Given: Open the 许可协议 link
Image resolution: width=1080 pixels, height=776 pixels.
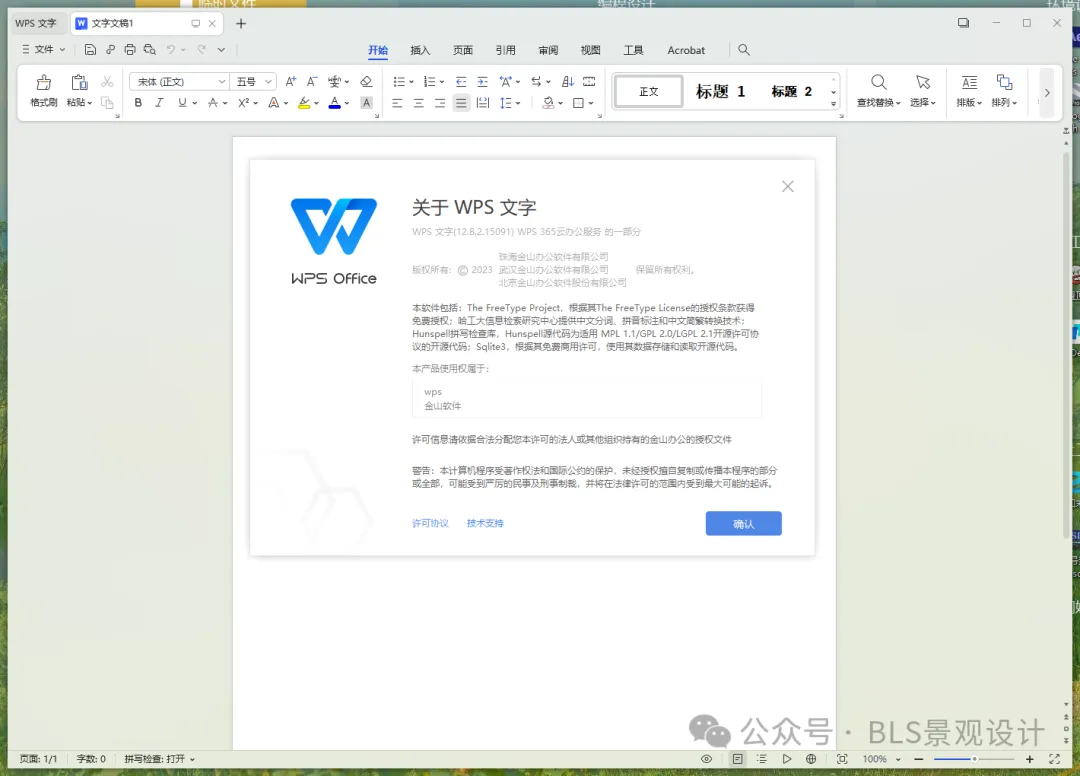Looking at the screenshot, I should pos(430,523).
